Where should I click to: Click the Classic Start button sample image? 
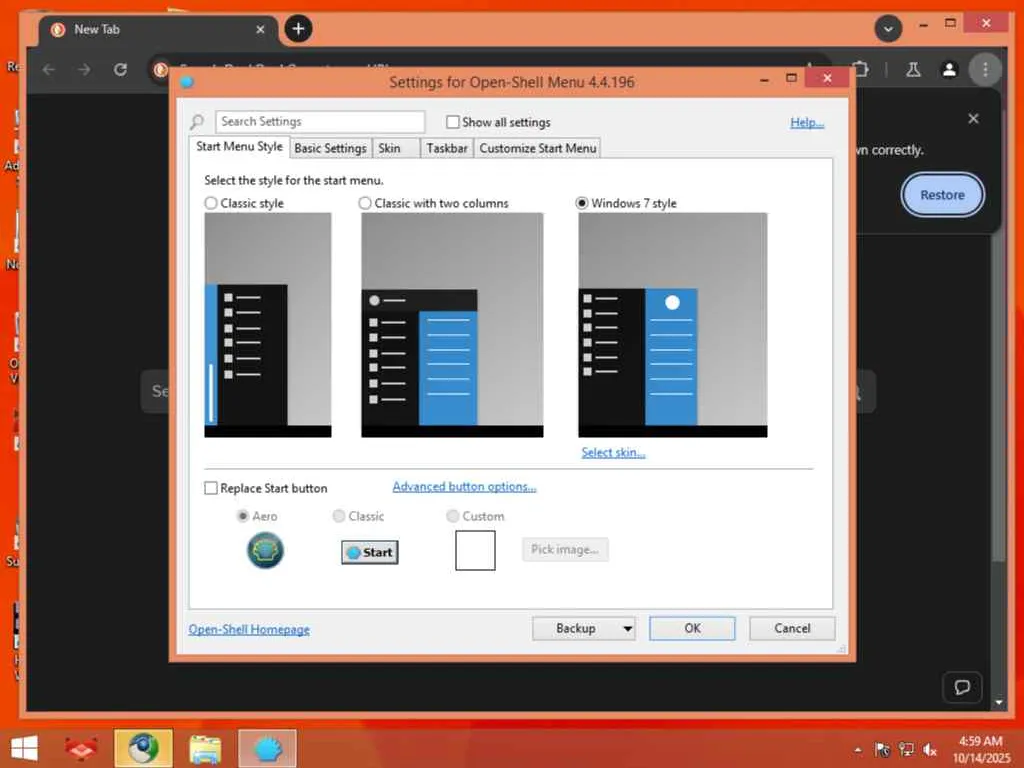(x=370, y=552)
